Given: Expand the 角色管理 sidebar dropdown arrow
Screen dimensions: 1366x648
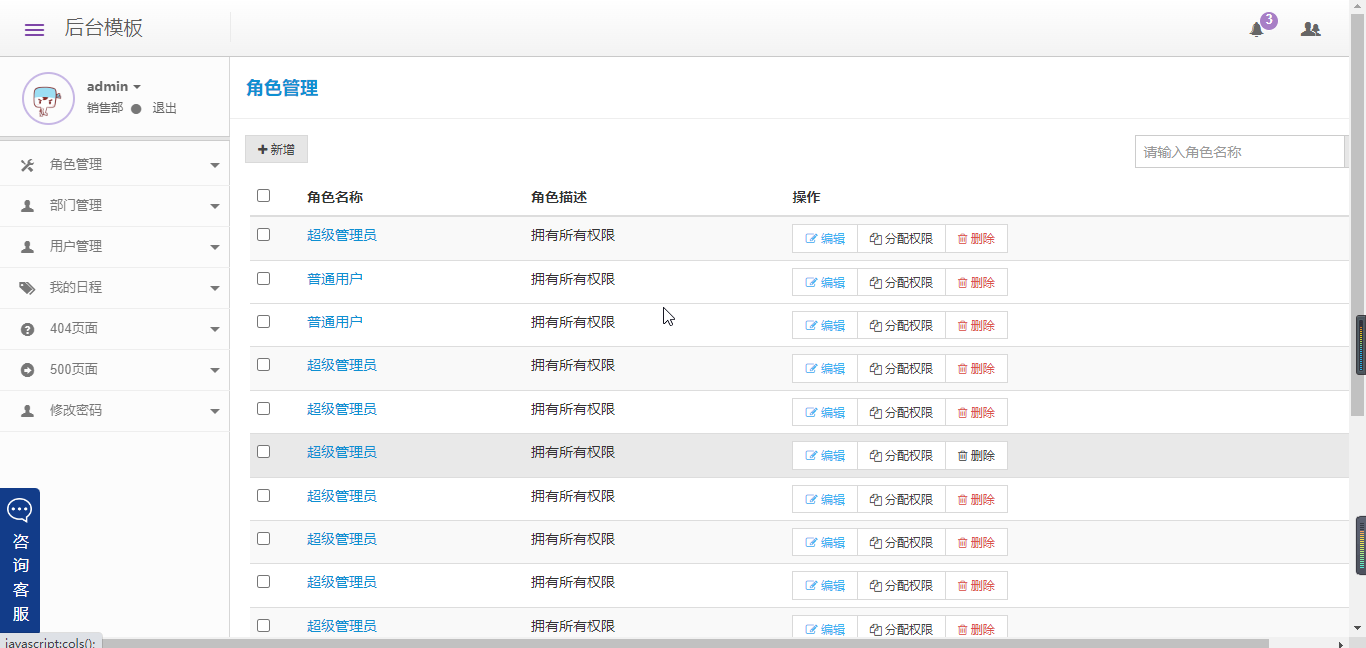Looking at the screenshot, I should (215, 165).
